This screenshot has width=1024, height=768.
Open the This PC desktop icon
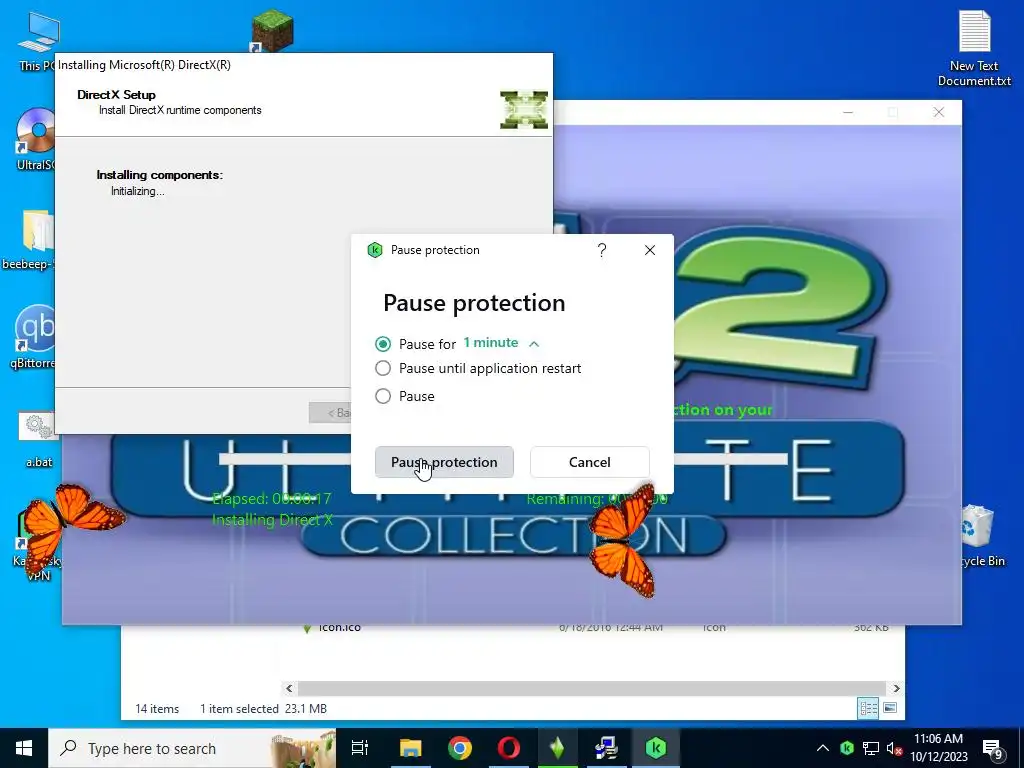(37, 40)
